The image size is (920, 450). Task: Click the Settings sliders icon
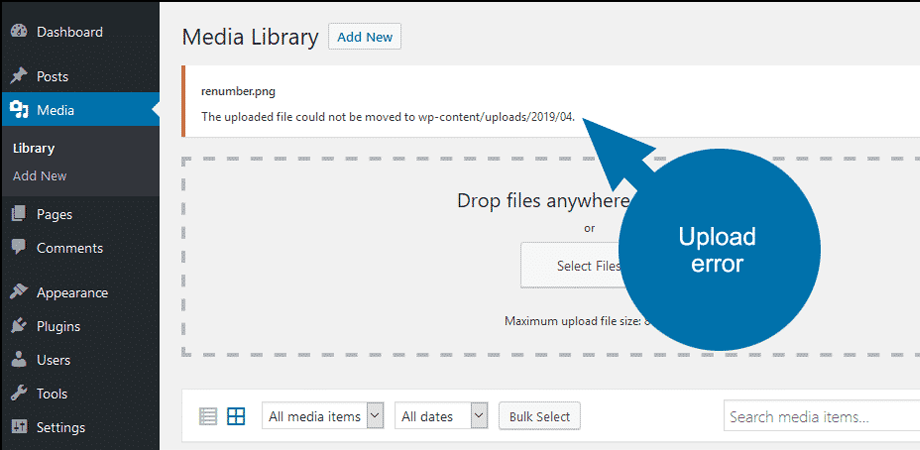pos(19,427)
